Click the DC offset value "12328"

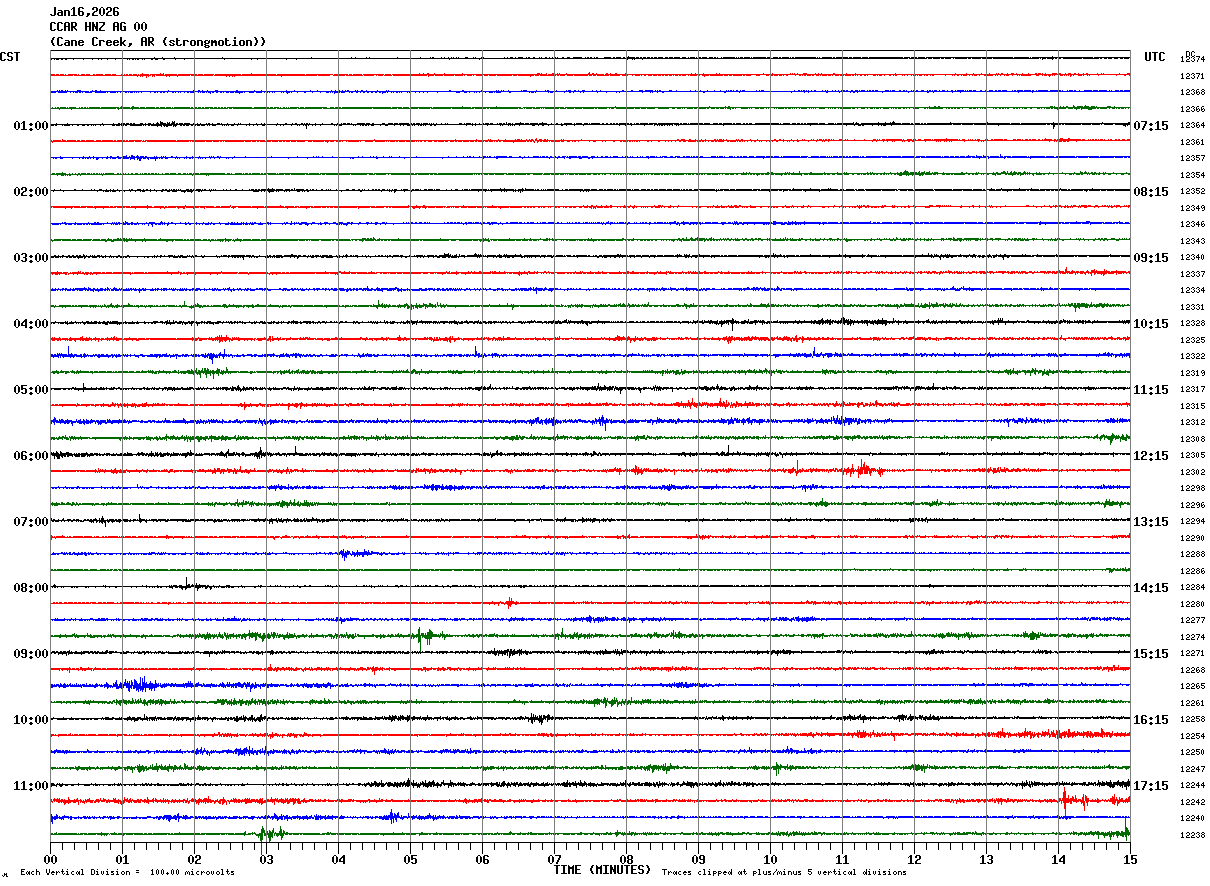point(1192,324)
